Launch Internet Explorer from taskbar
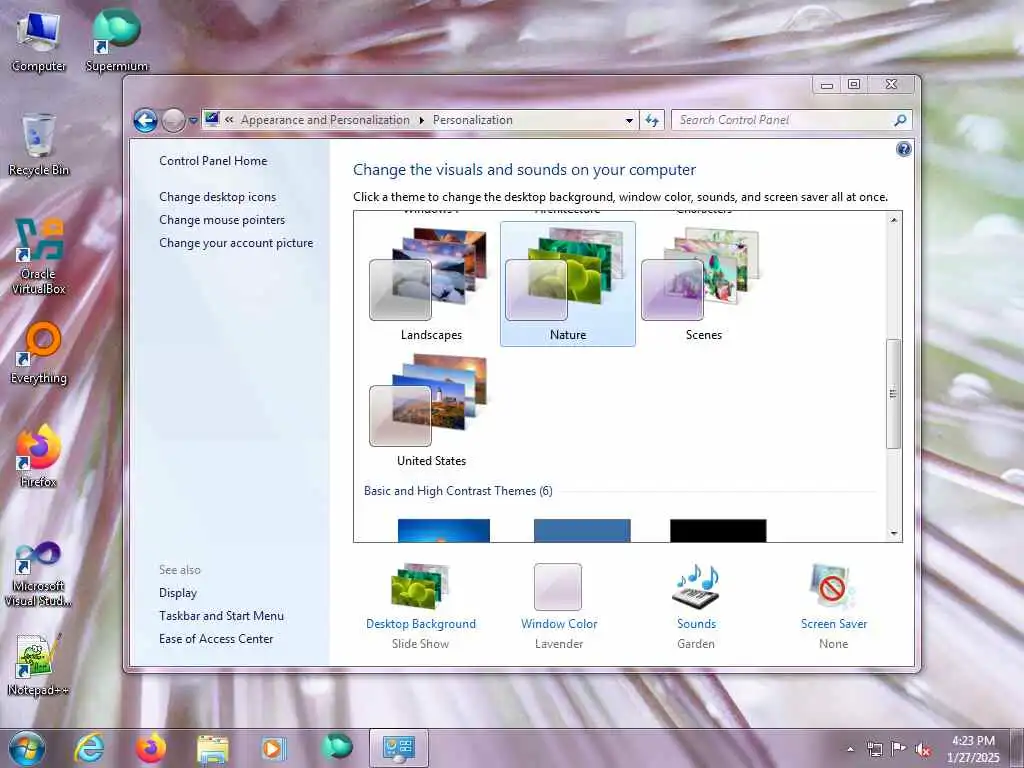1024x768 pixels. coord(89,748)
